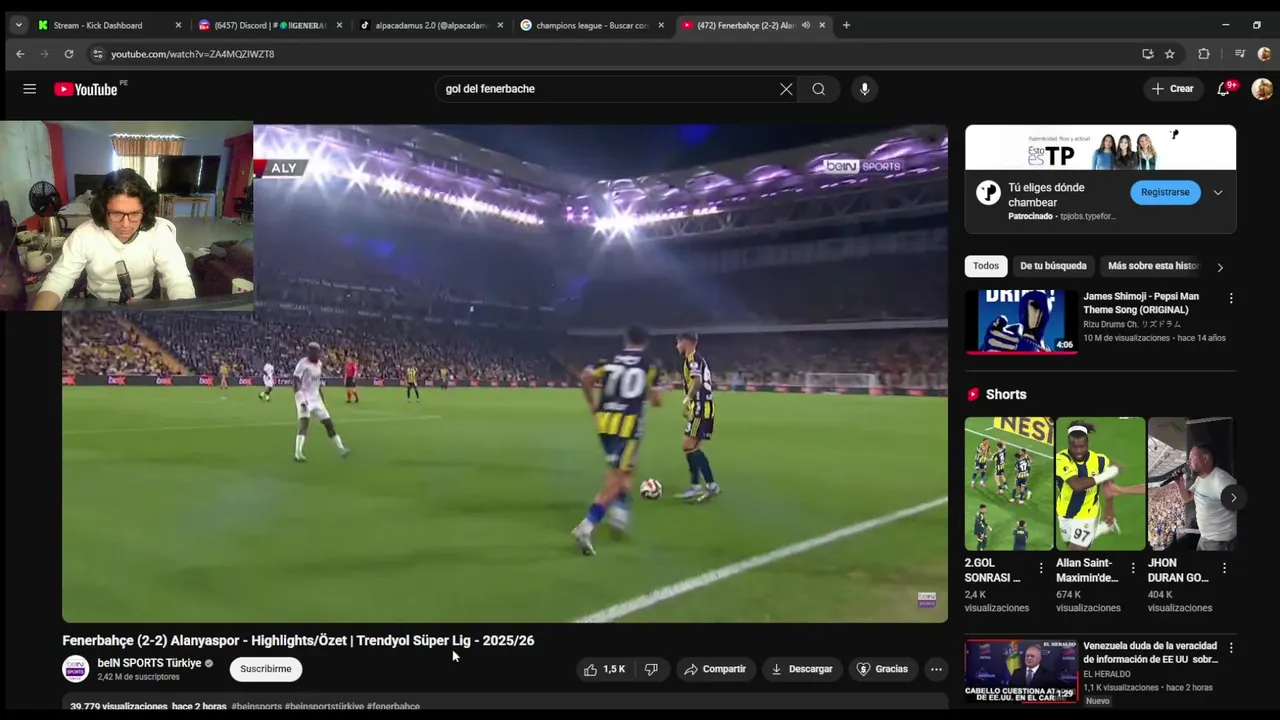
Task: Open Allan Saint-Maximin short thumbnail
Action: (x=1100, y=484)
